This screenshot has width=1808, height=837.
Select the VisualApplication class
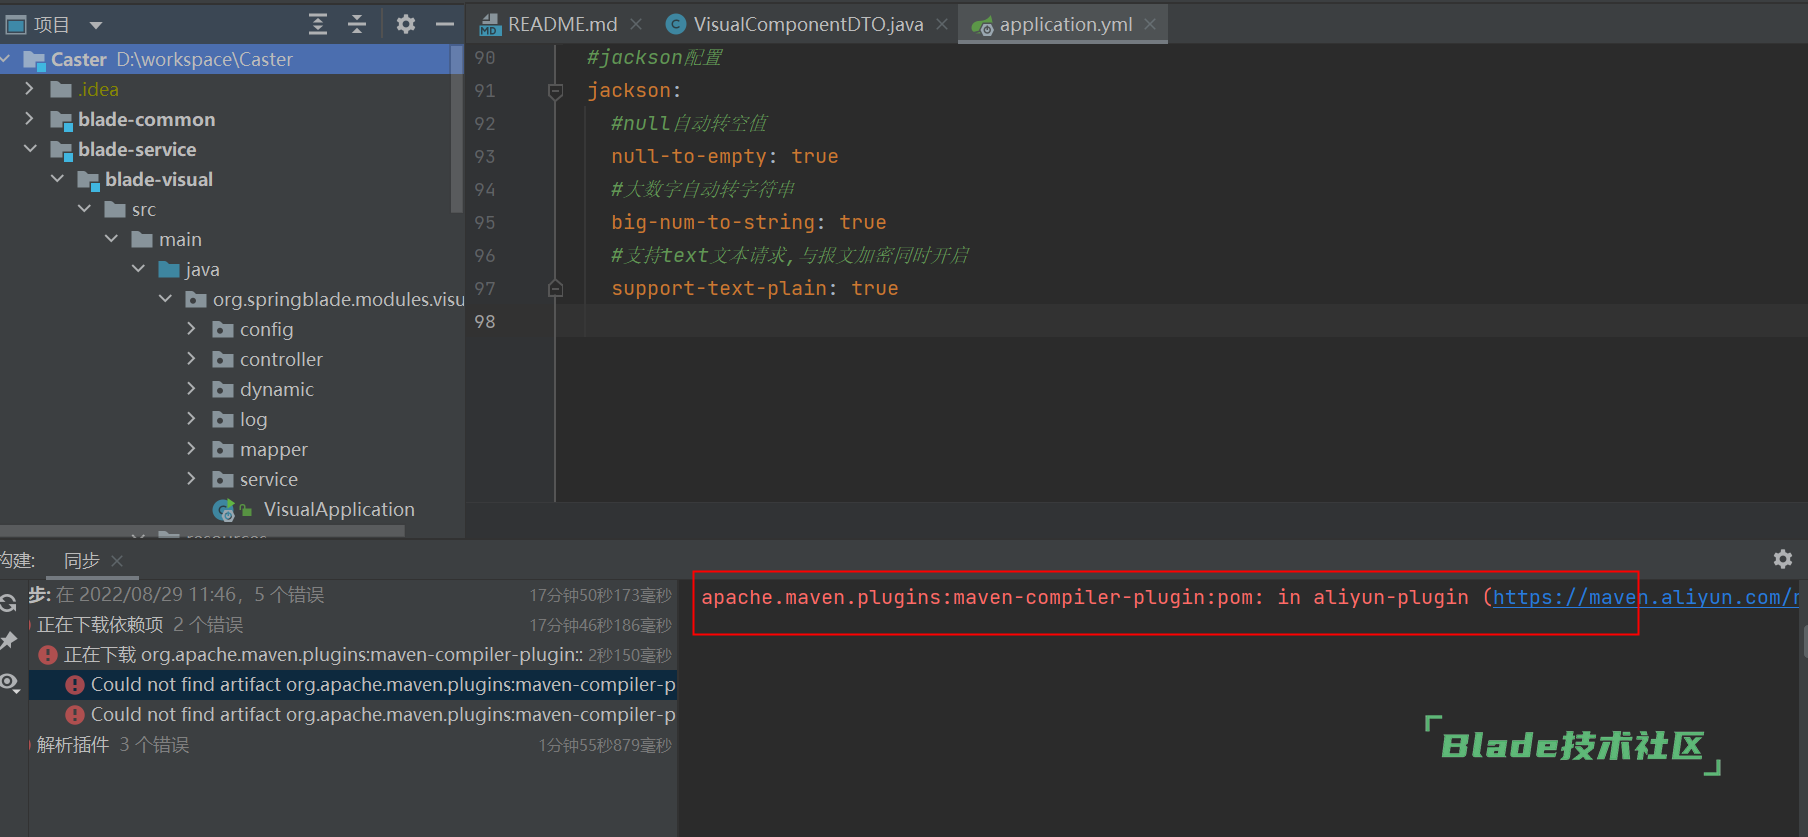click(x=338, y=509)
